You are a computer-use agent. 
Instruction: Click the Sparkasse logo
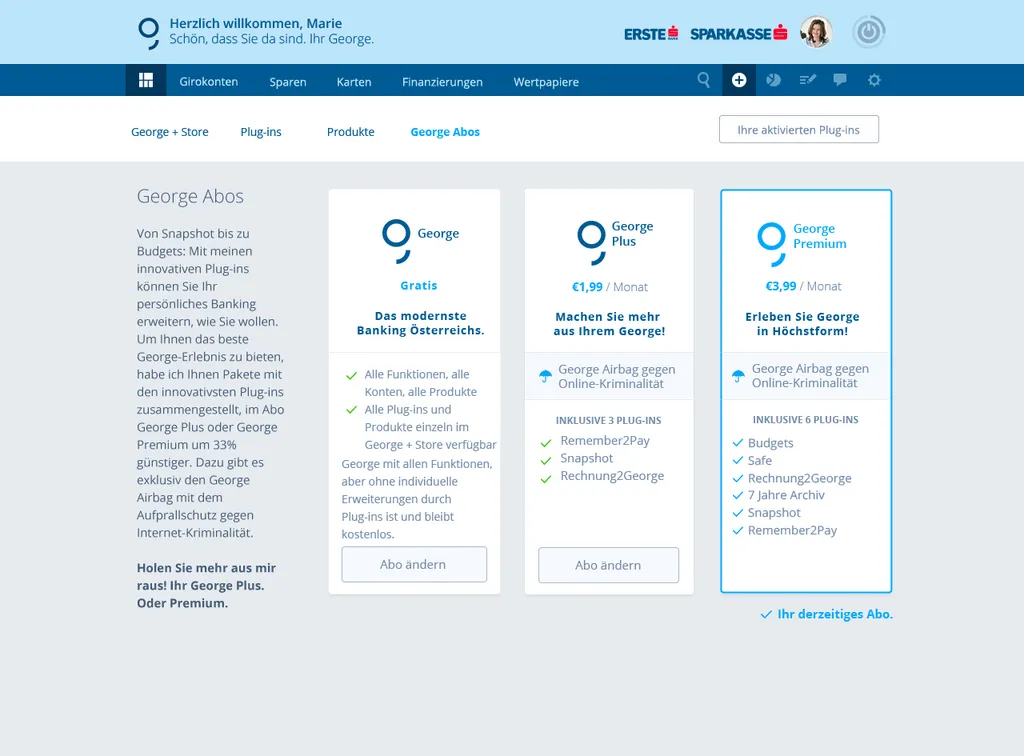(739, 33)
